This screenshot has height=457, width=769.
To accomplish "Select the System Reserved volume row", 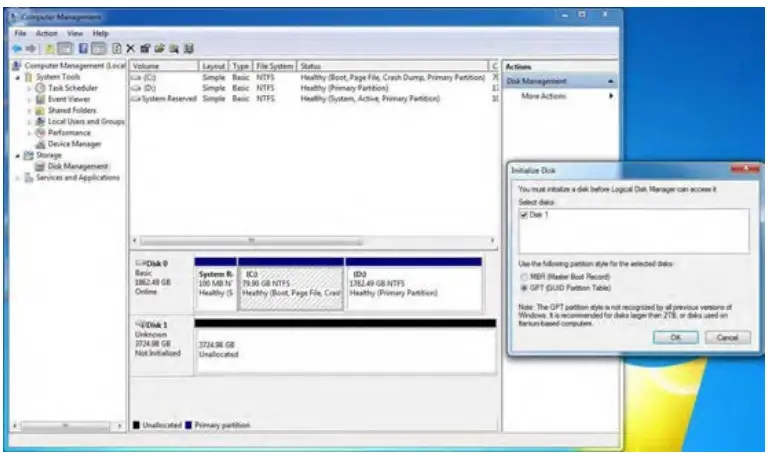I will (314, 99).
